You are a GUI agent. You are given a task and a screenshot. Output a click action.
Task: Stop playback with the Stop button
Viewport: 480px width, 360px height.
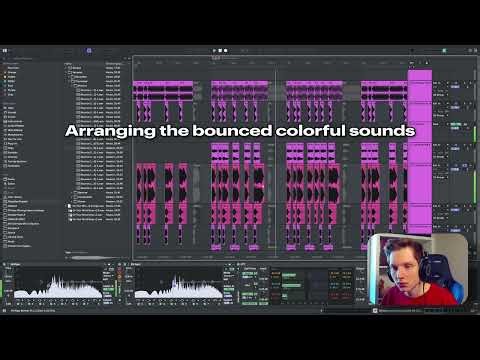220,51
